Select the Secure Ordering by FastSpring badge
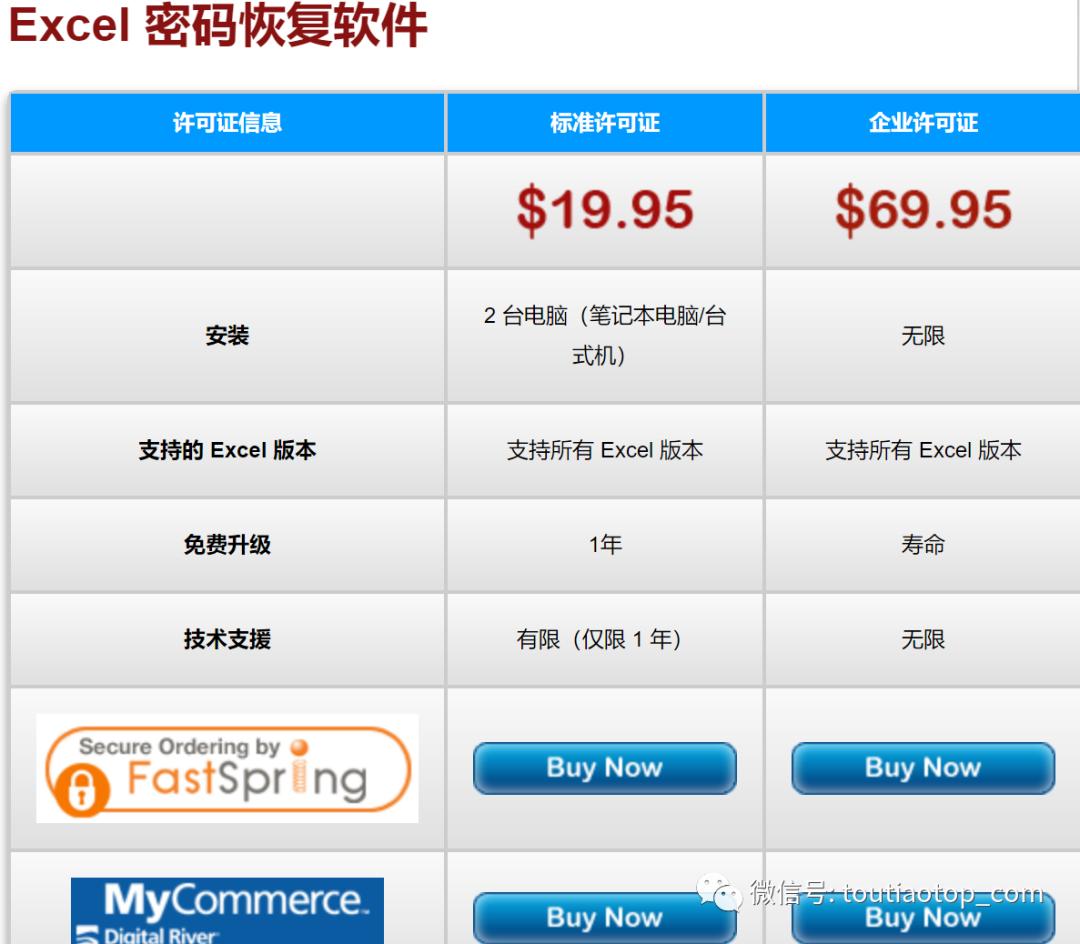This screenshot has width=1080, height=944. (x=225, y=768)
